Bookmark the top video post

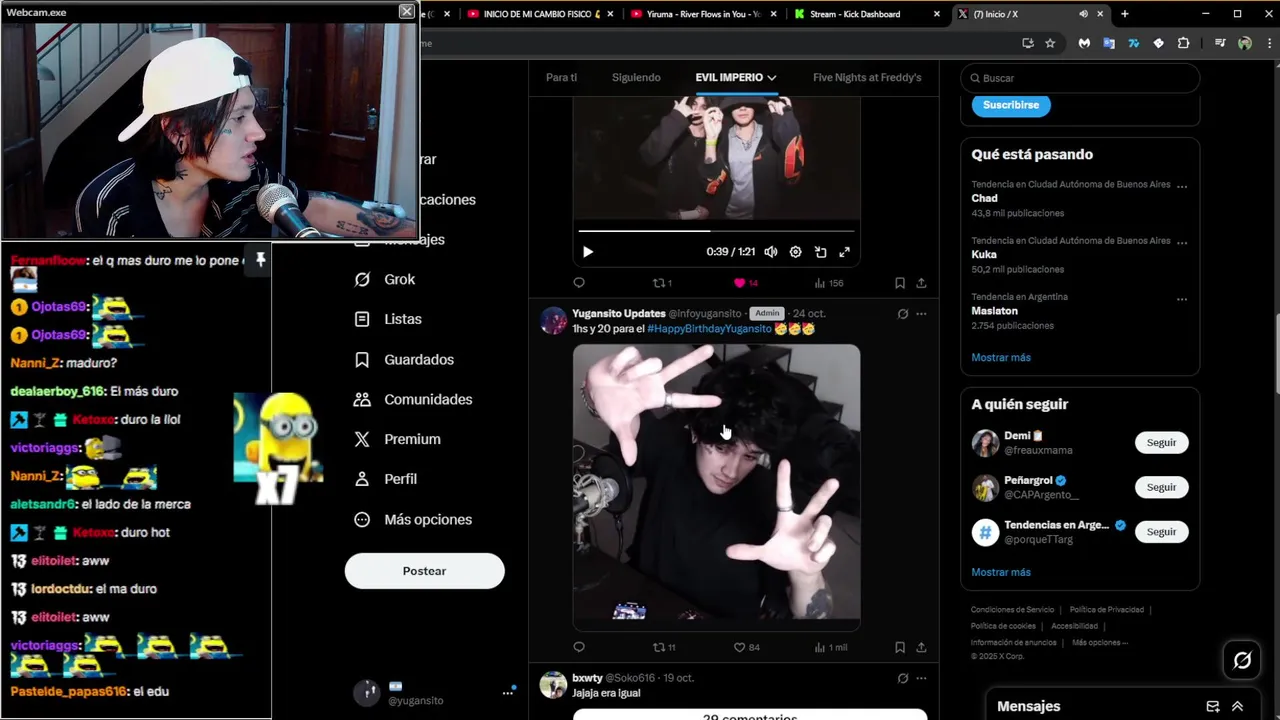click(x=900, y=283)
